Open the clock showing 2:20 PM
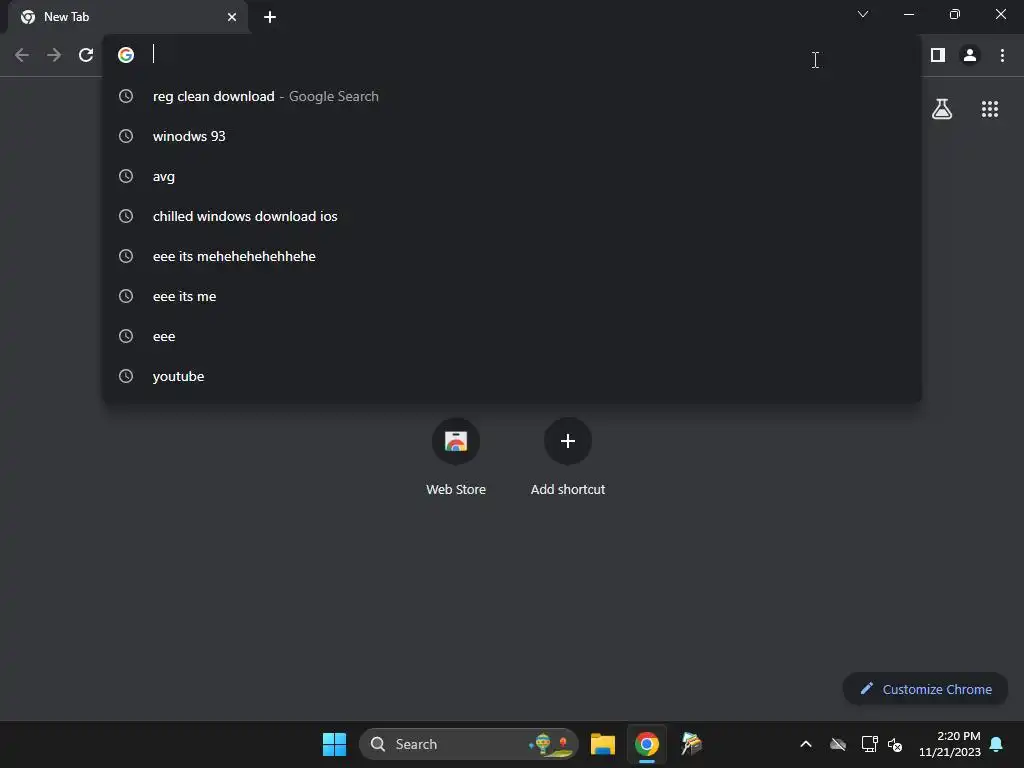The width and height of the screenshot is (1024, 768). point(950,744)
